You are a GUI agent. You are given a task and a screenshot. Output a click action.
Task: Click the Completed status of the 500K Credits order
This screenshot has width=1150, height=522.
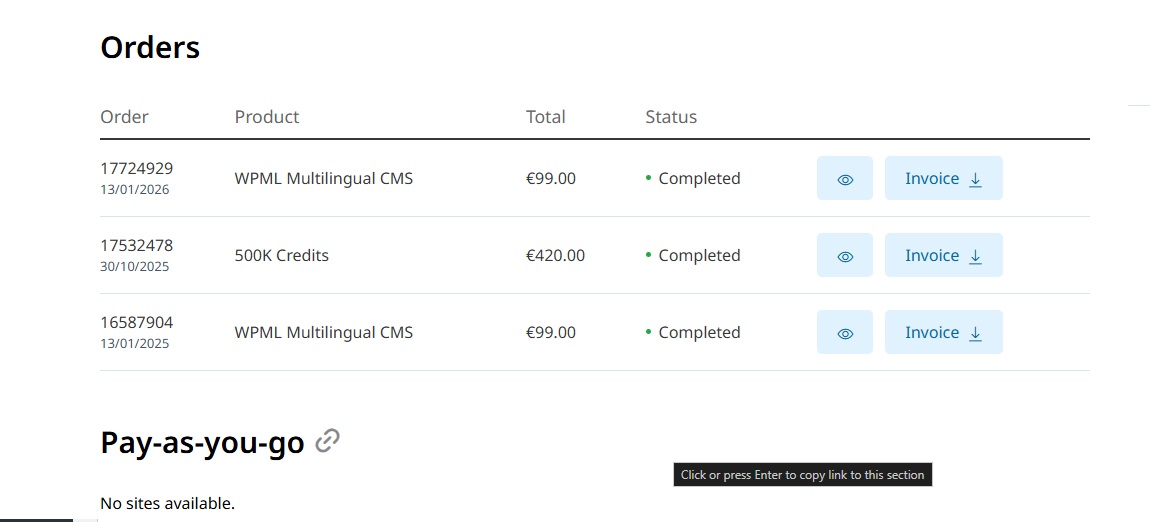(x=698, y=256)
